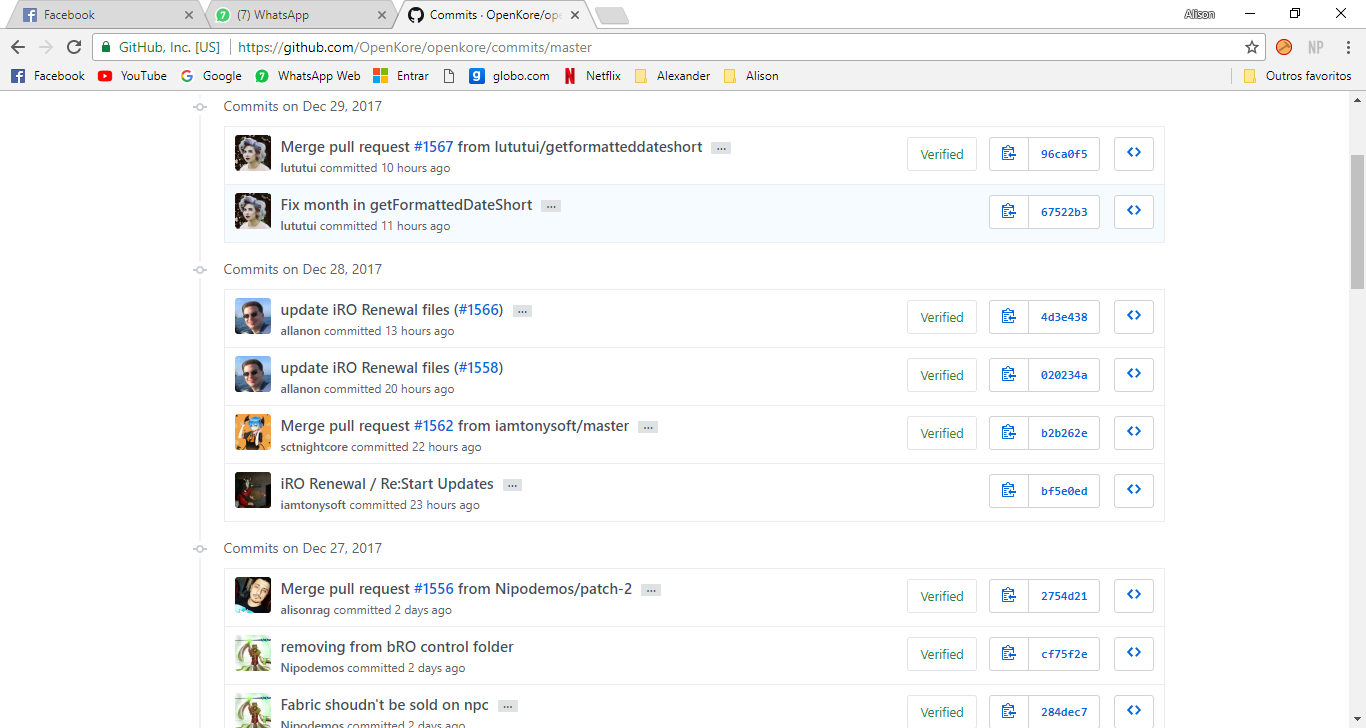This screenshot has height=728, width=1366.
Task: Click sctnightcore's avatar thumbnail
Action: (x=253, y=433)
